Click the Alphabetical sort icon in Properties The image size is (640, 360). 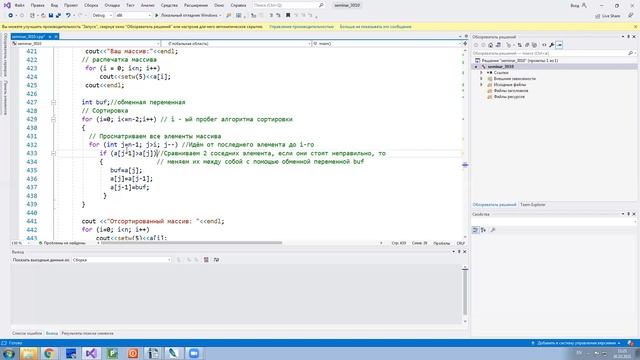(x=483, y=230)
